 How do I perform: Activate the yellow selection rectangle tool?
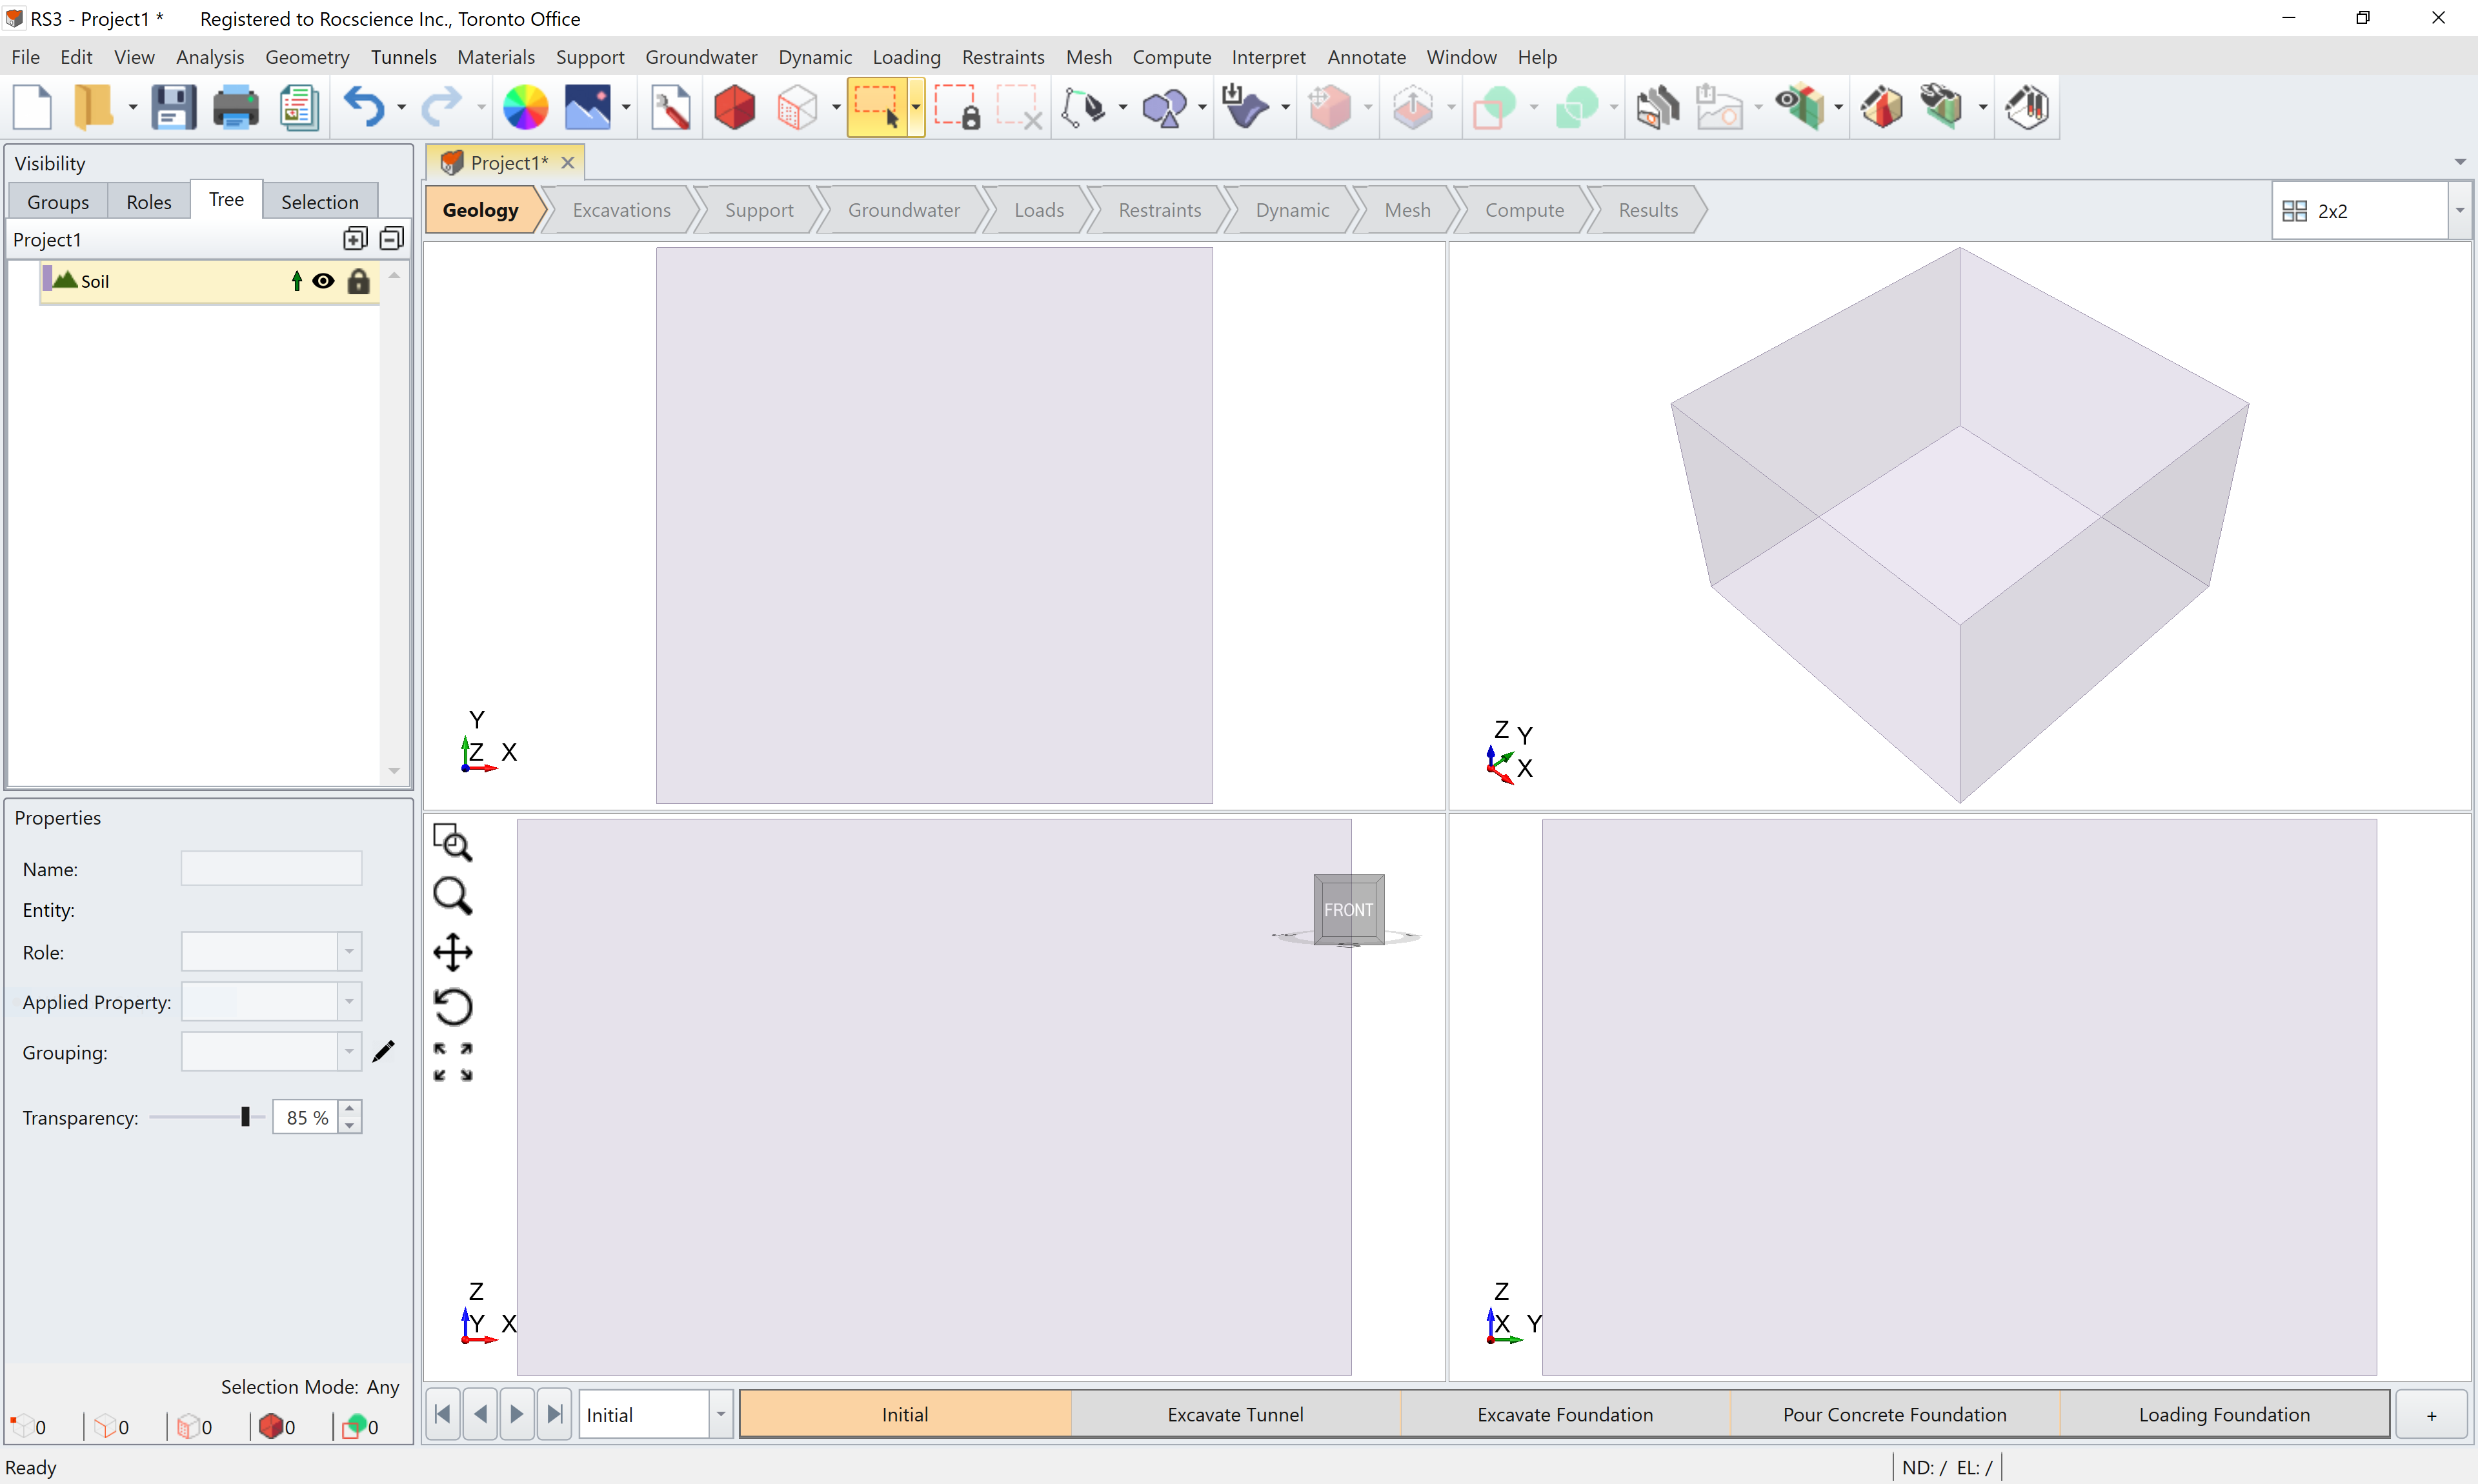(875, 107)
